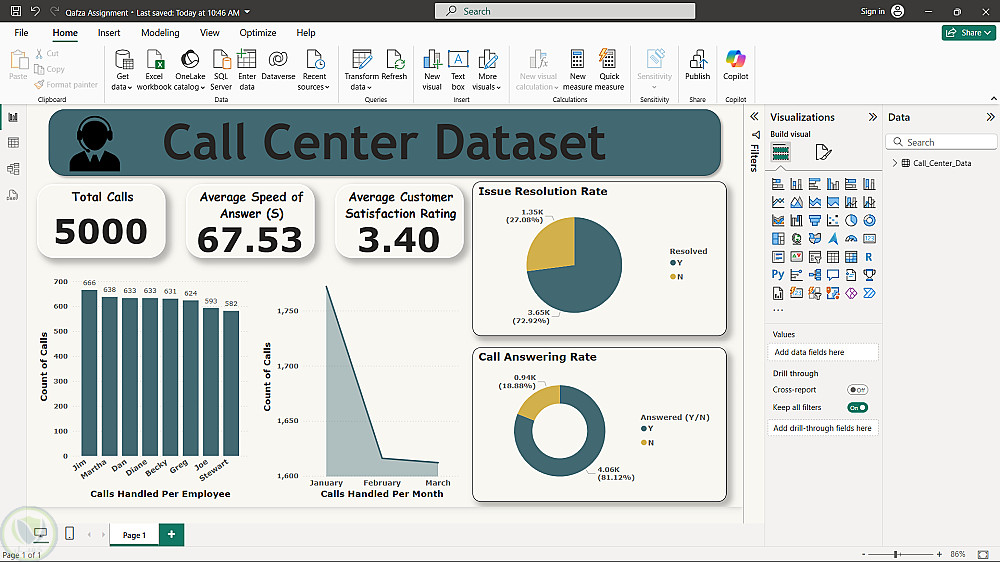Click the zoom in plus button
Image resolution: width=1000 pixels, height=562 pixels.
(939, 554)
